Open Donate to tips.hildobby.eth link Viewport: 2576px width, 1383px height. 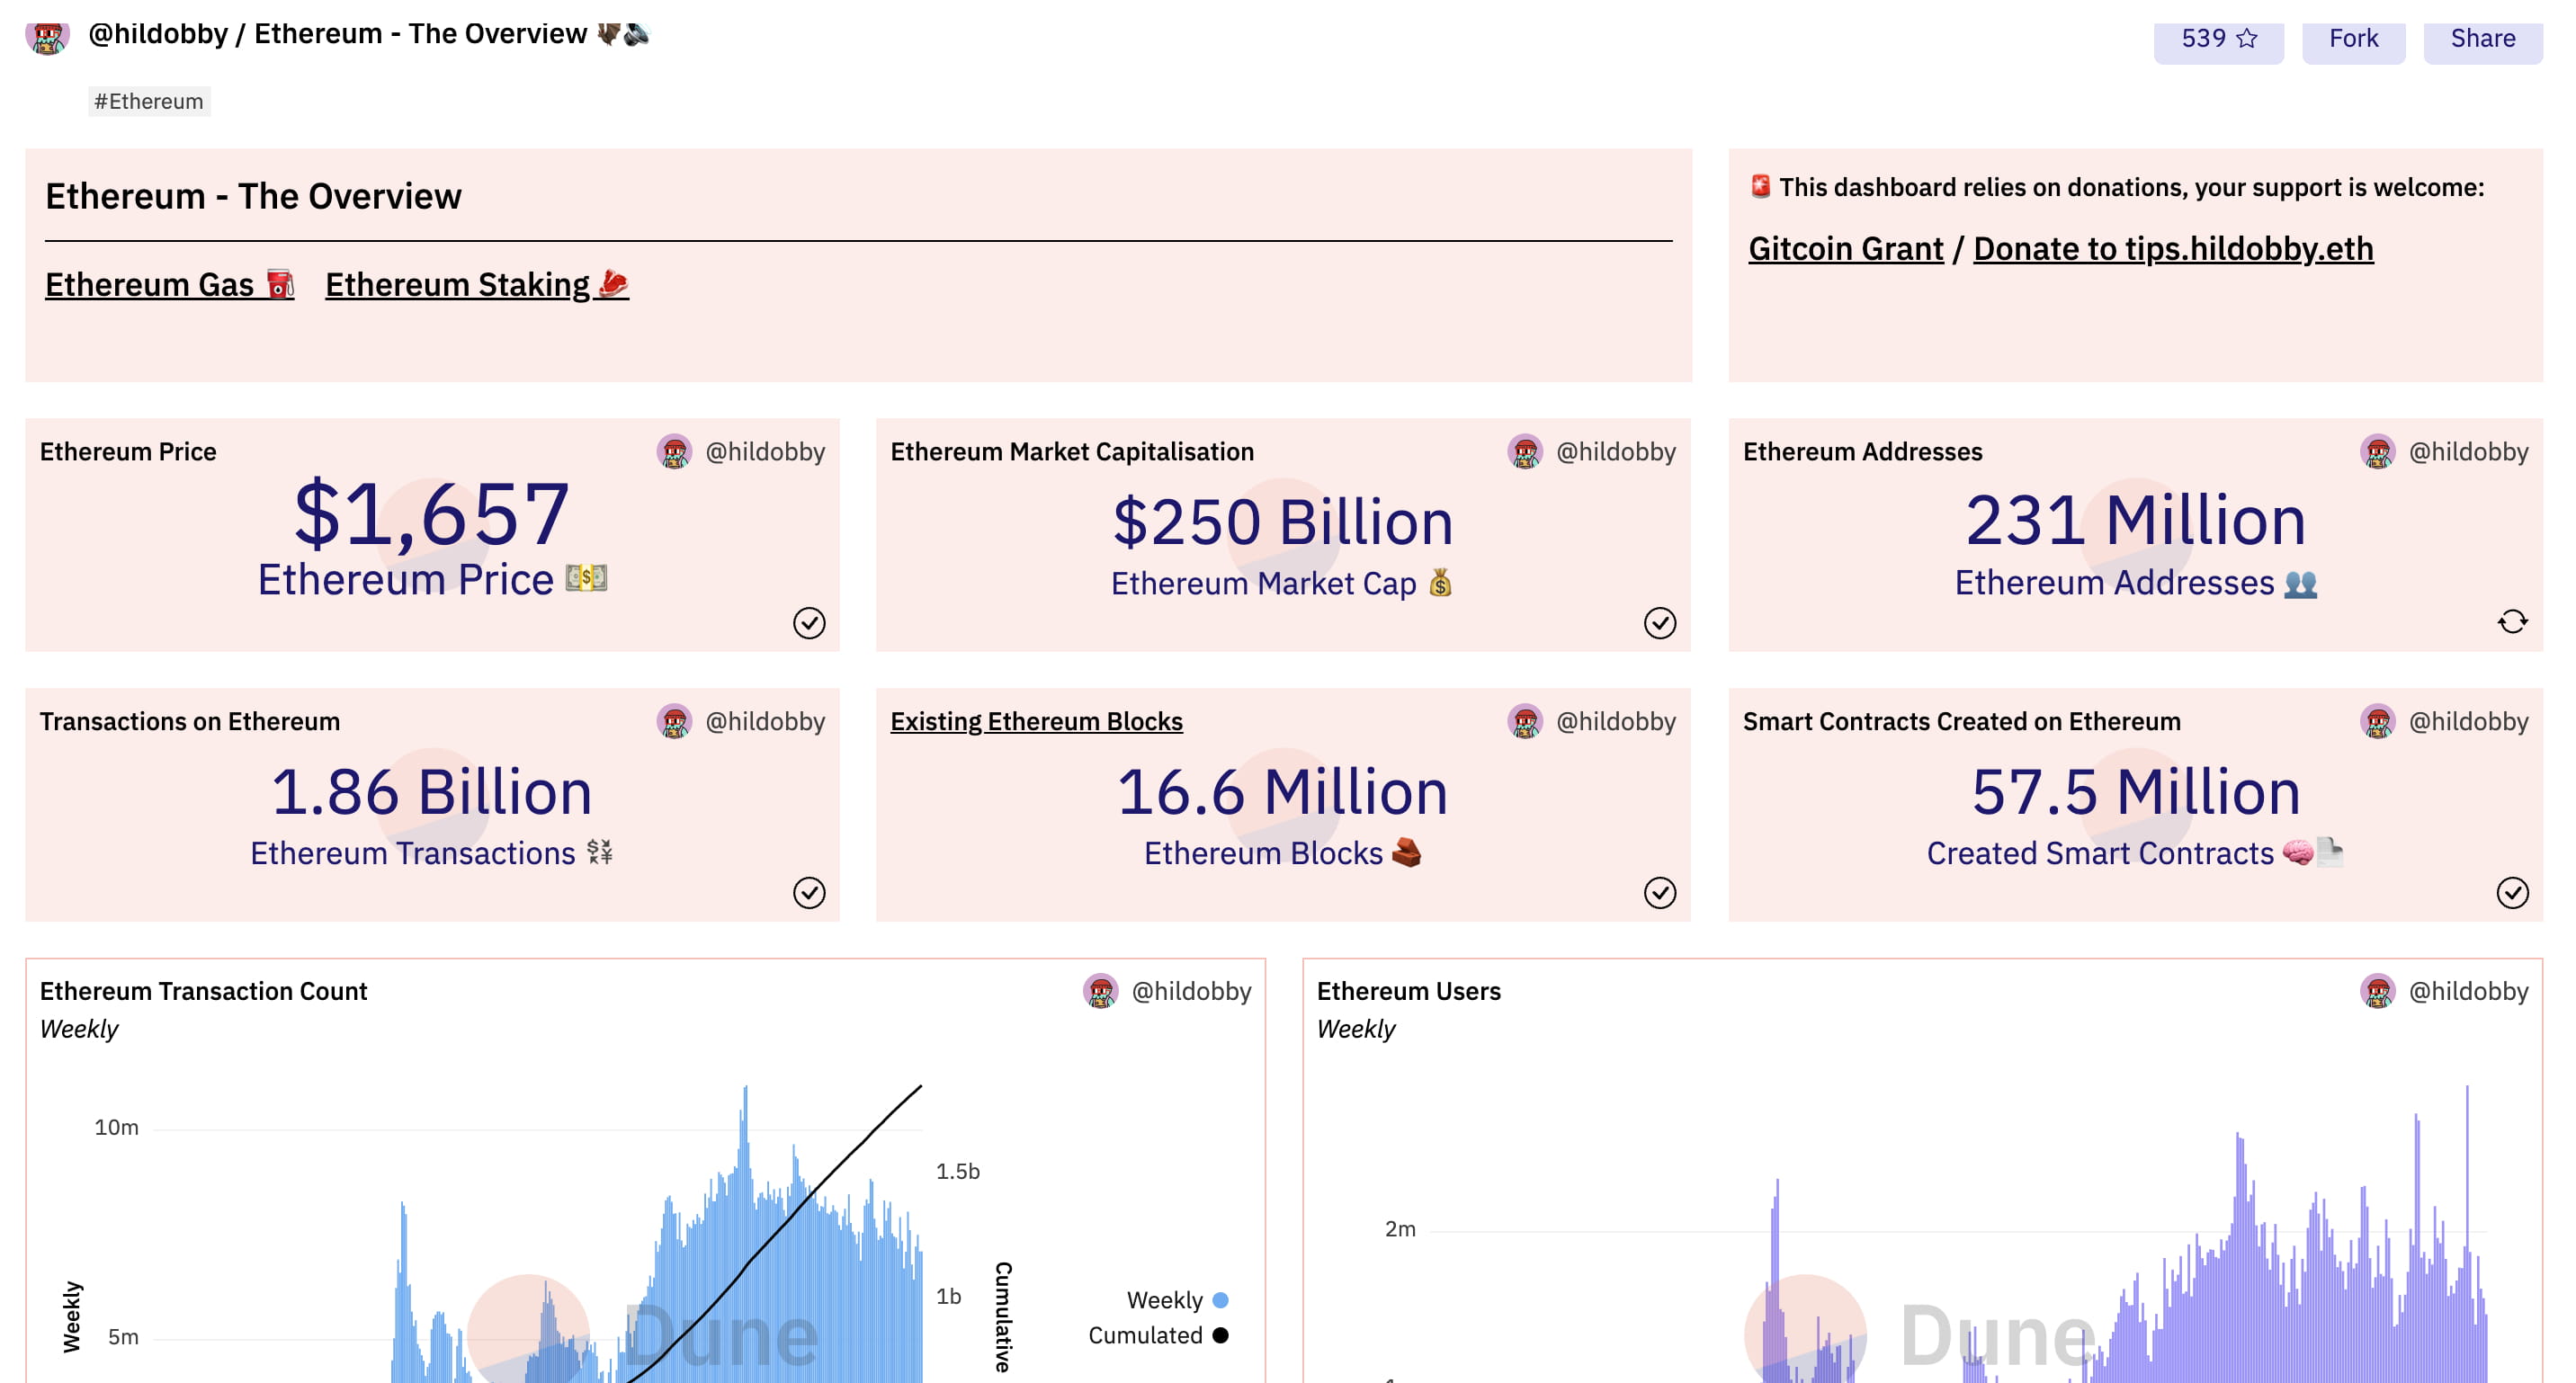tap(2172, 249)
